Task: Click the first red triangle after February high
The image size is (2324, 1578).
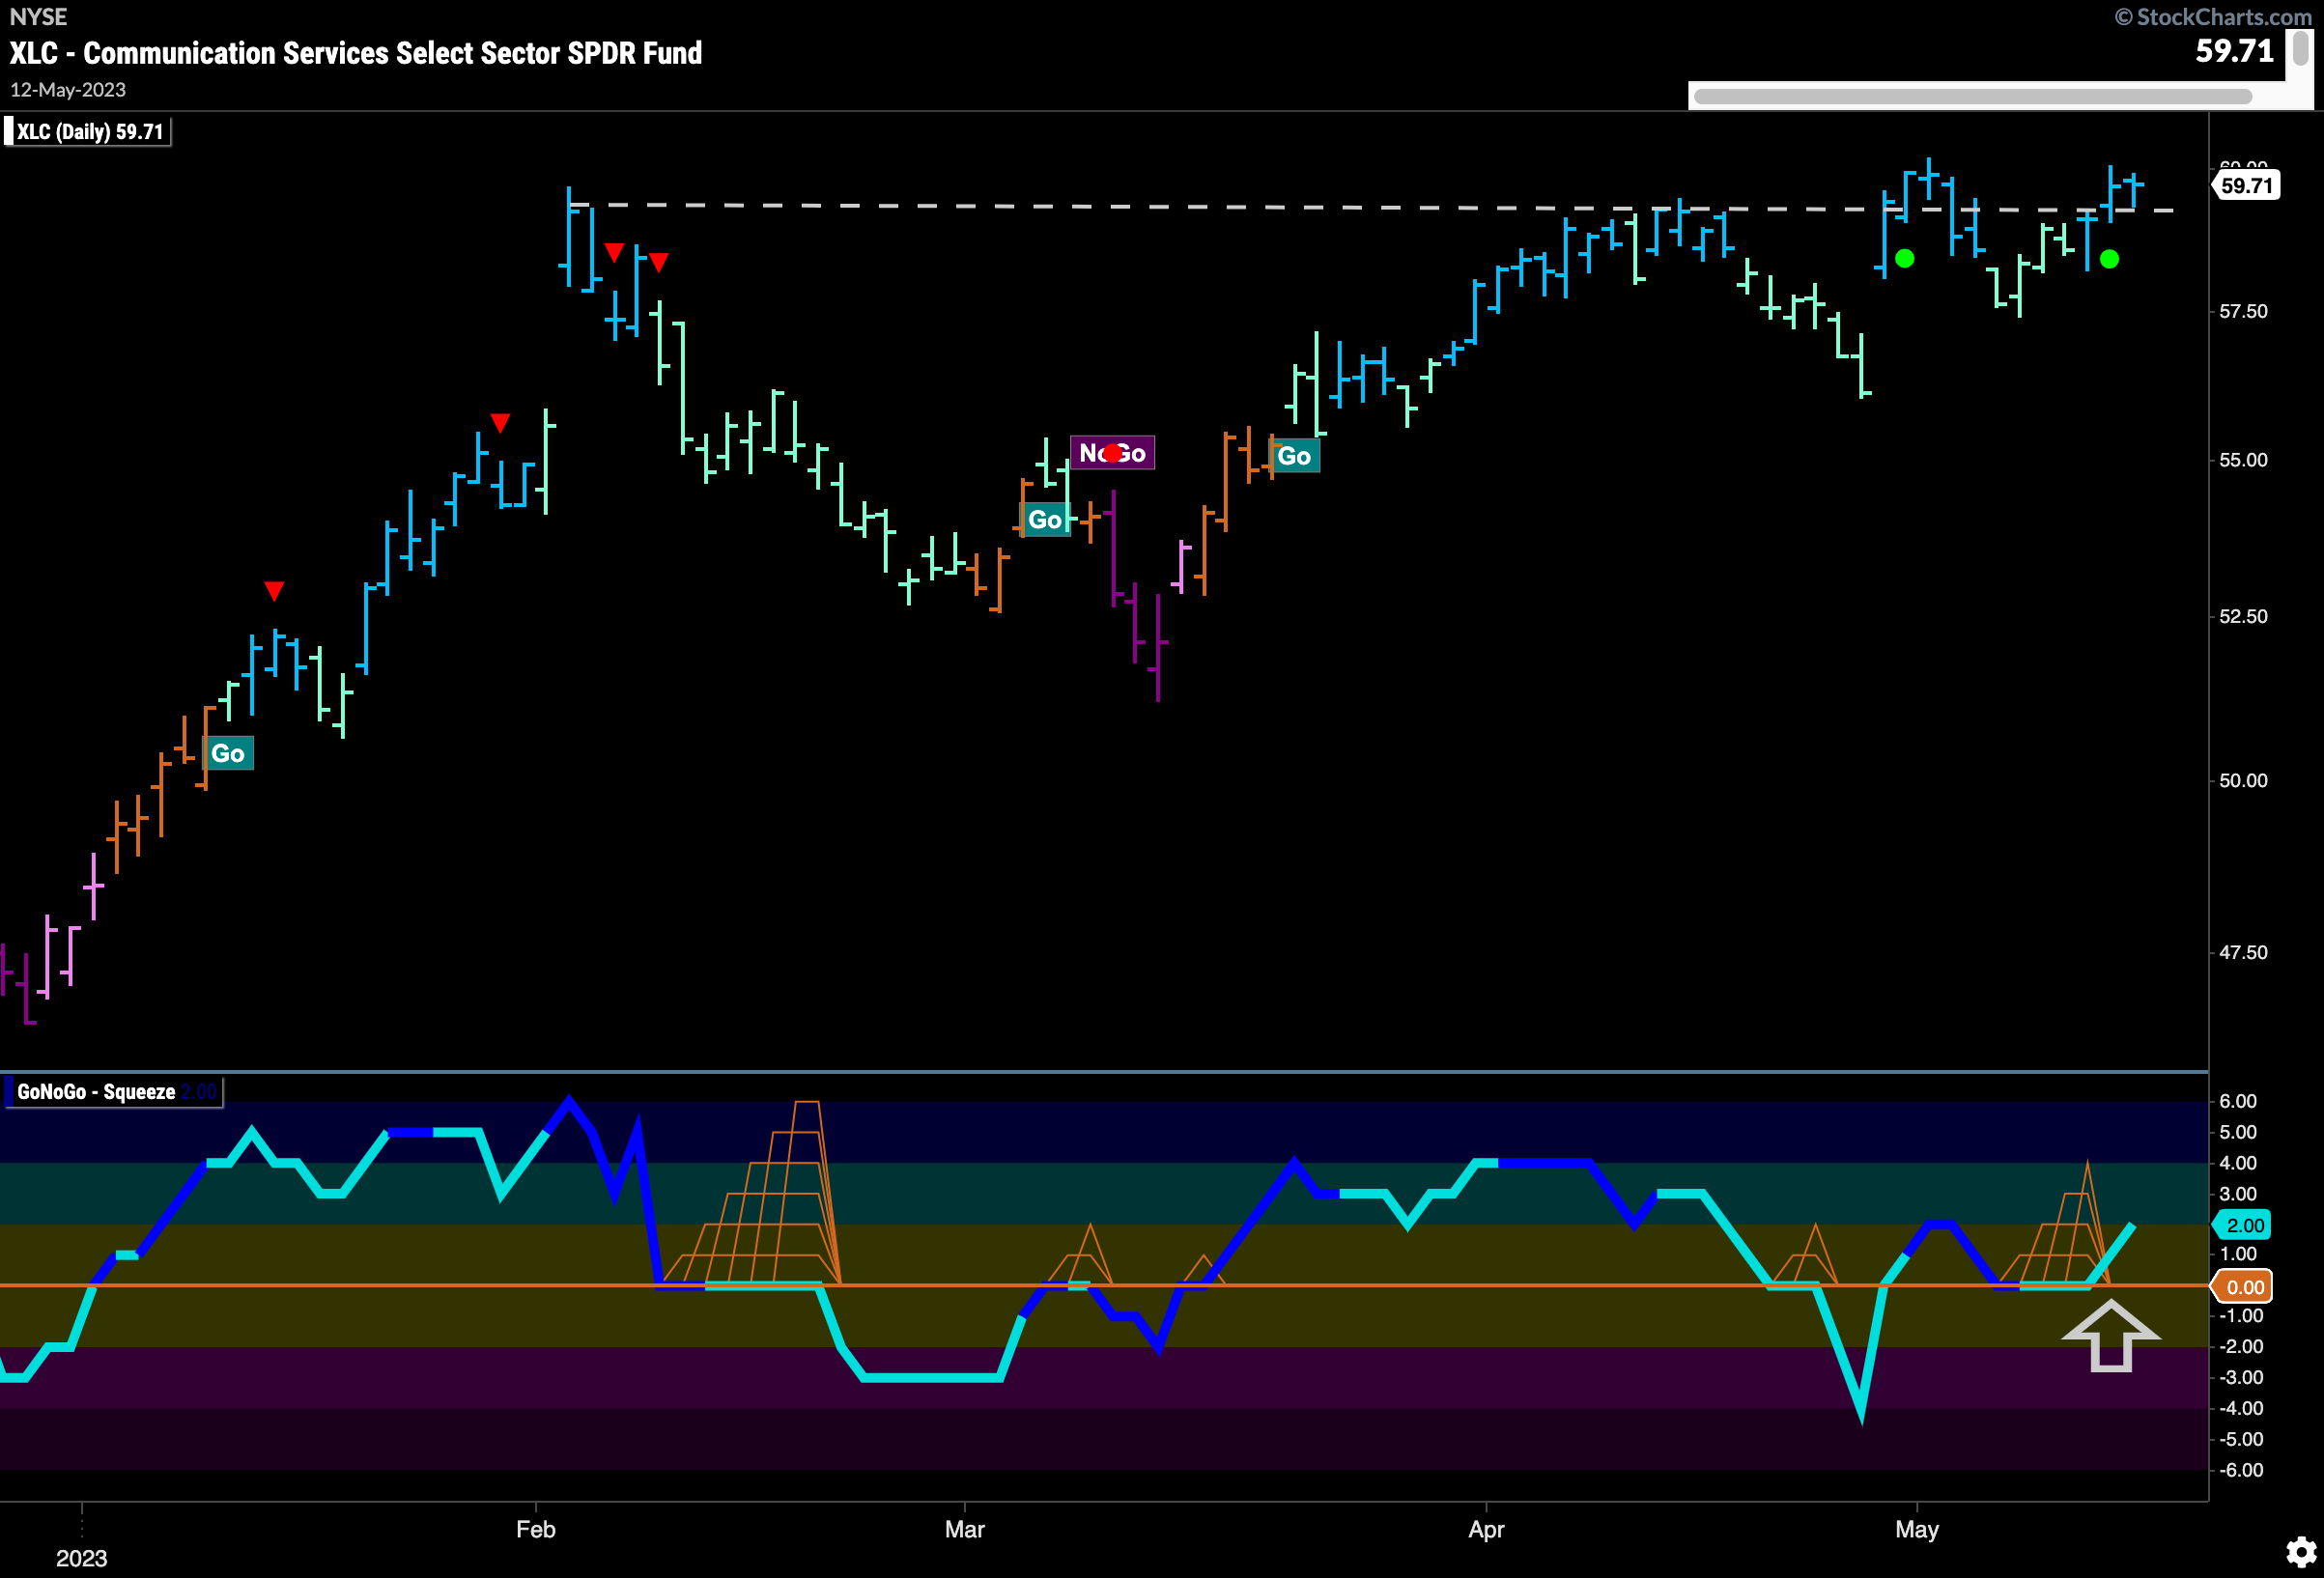Action: coord(614,252)
